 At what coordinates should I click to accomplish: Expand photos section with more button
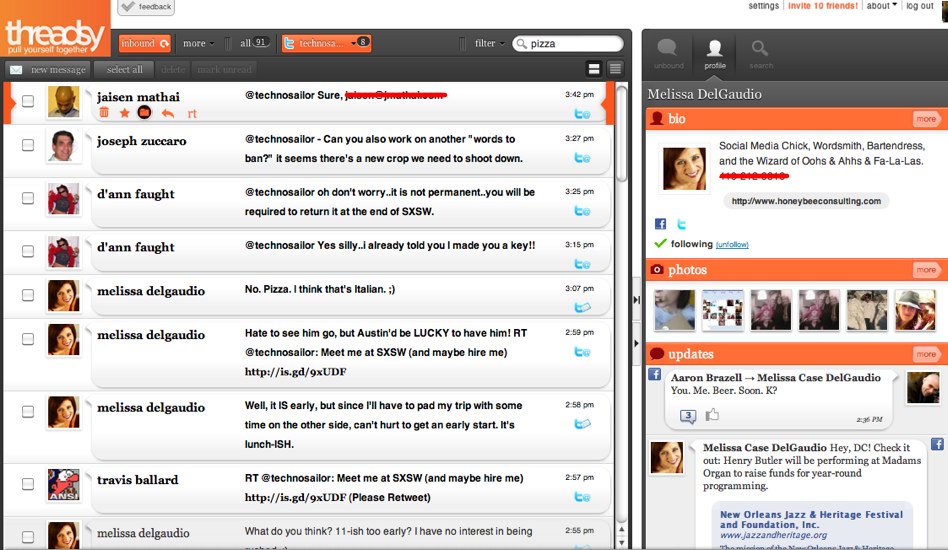point(926,270)
